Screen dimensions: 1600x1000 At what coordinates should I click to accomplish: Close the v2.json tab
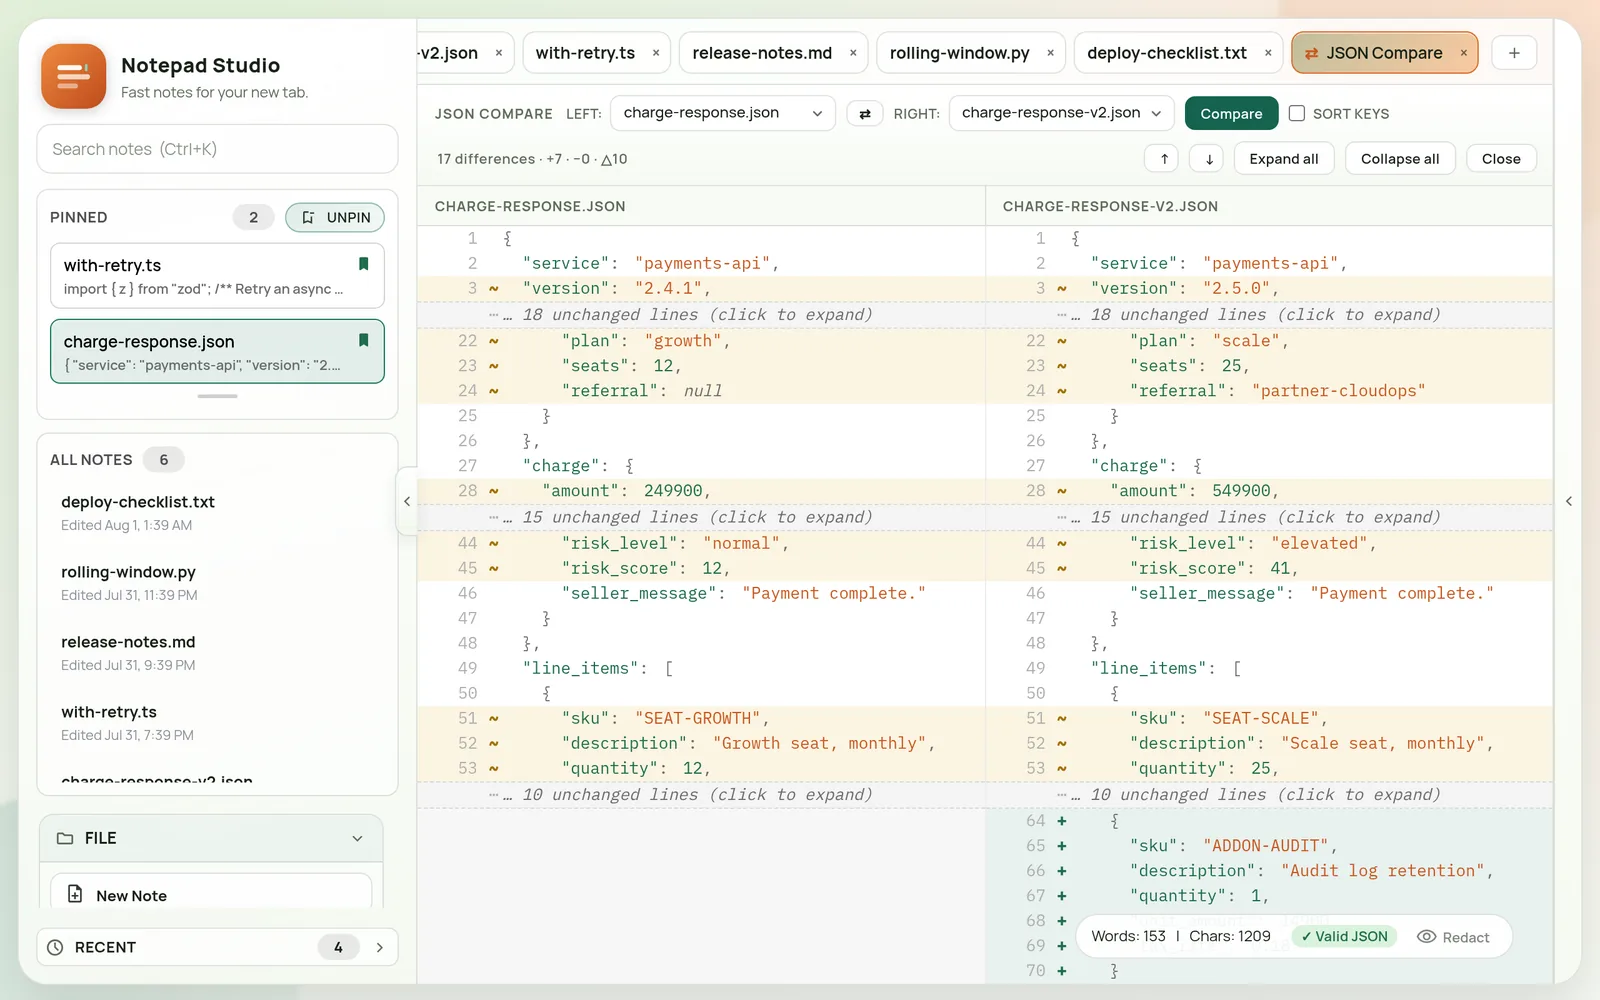click(499, 53)
